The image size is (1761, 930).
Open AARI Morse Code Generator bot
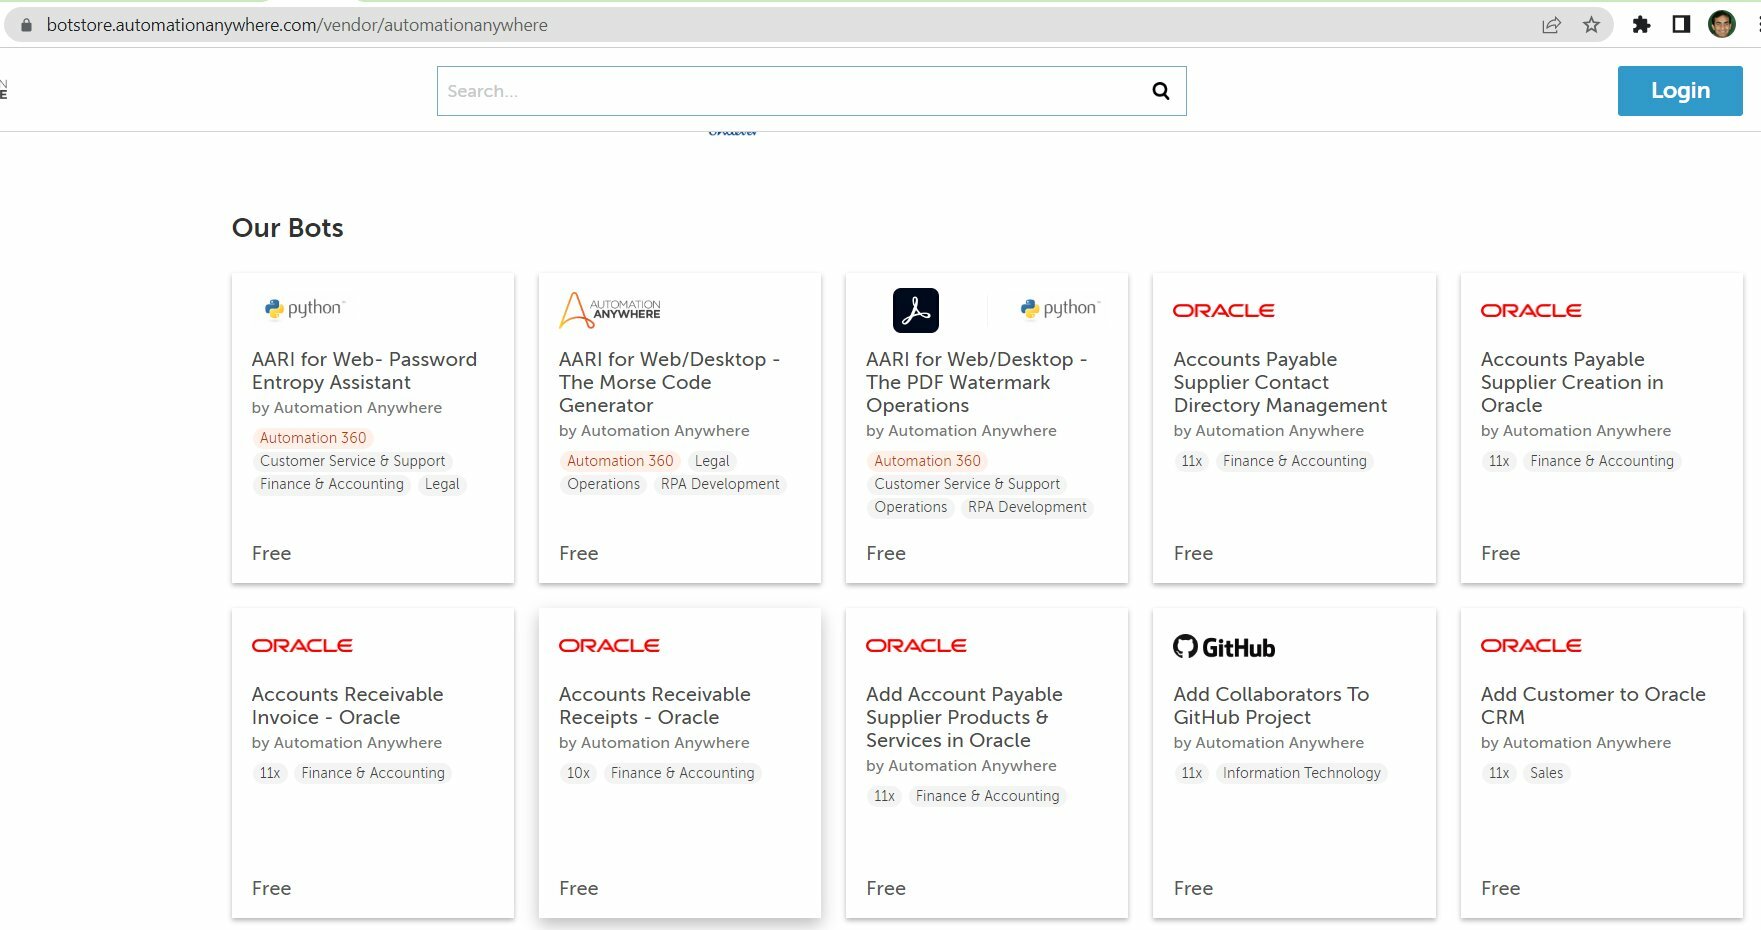[x=669, y=382]
